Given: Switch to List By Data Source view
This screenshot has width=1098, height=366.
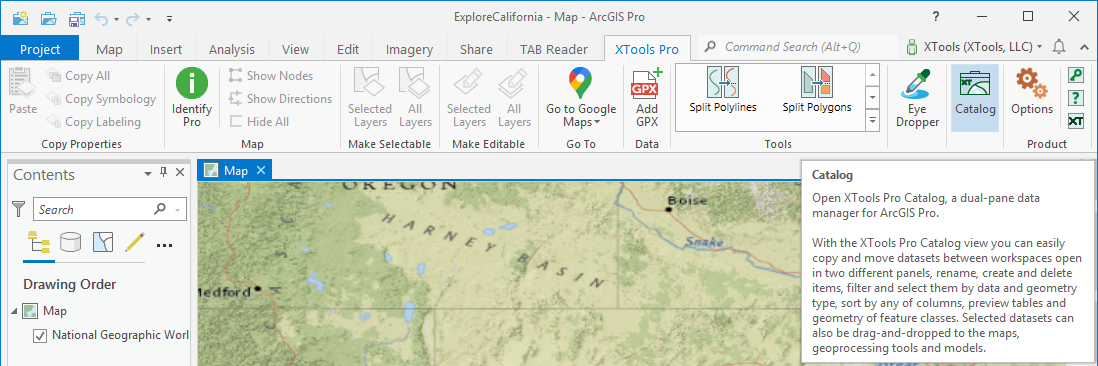Looking at the screenshot, I should click(x=70, y=243).
